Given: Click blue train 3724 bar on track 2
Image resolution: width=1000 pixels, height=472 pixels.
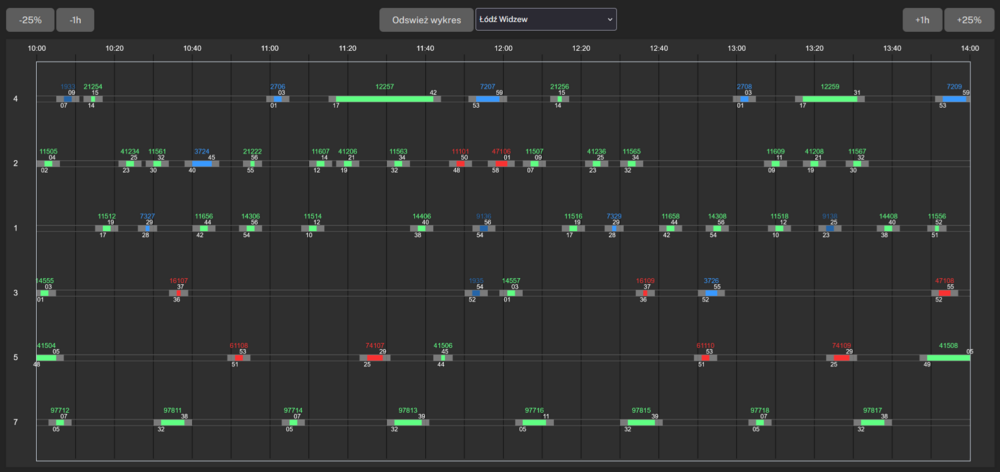Looking at the screenshot, I should (202, 163).
